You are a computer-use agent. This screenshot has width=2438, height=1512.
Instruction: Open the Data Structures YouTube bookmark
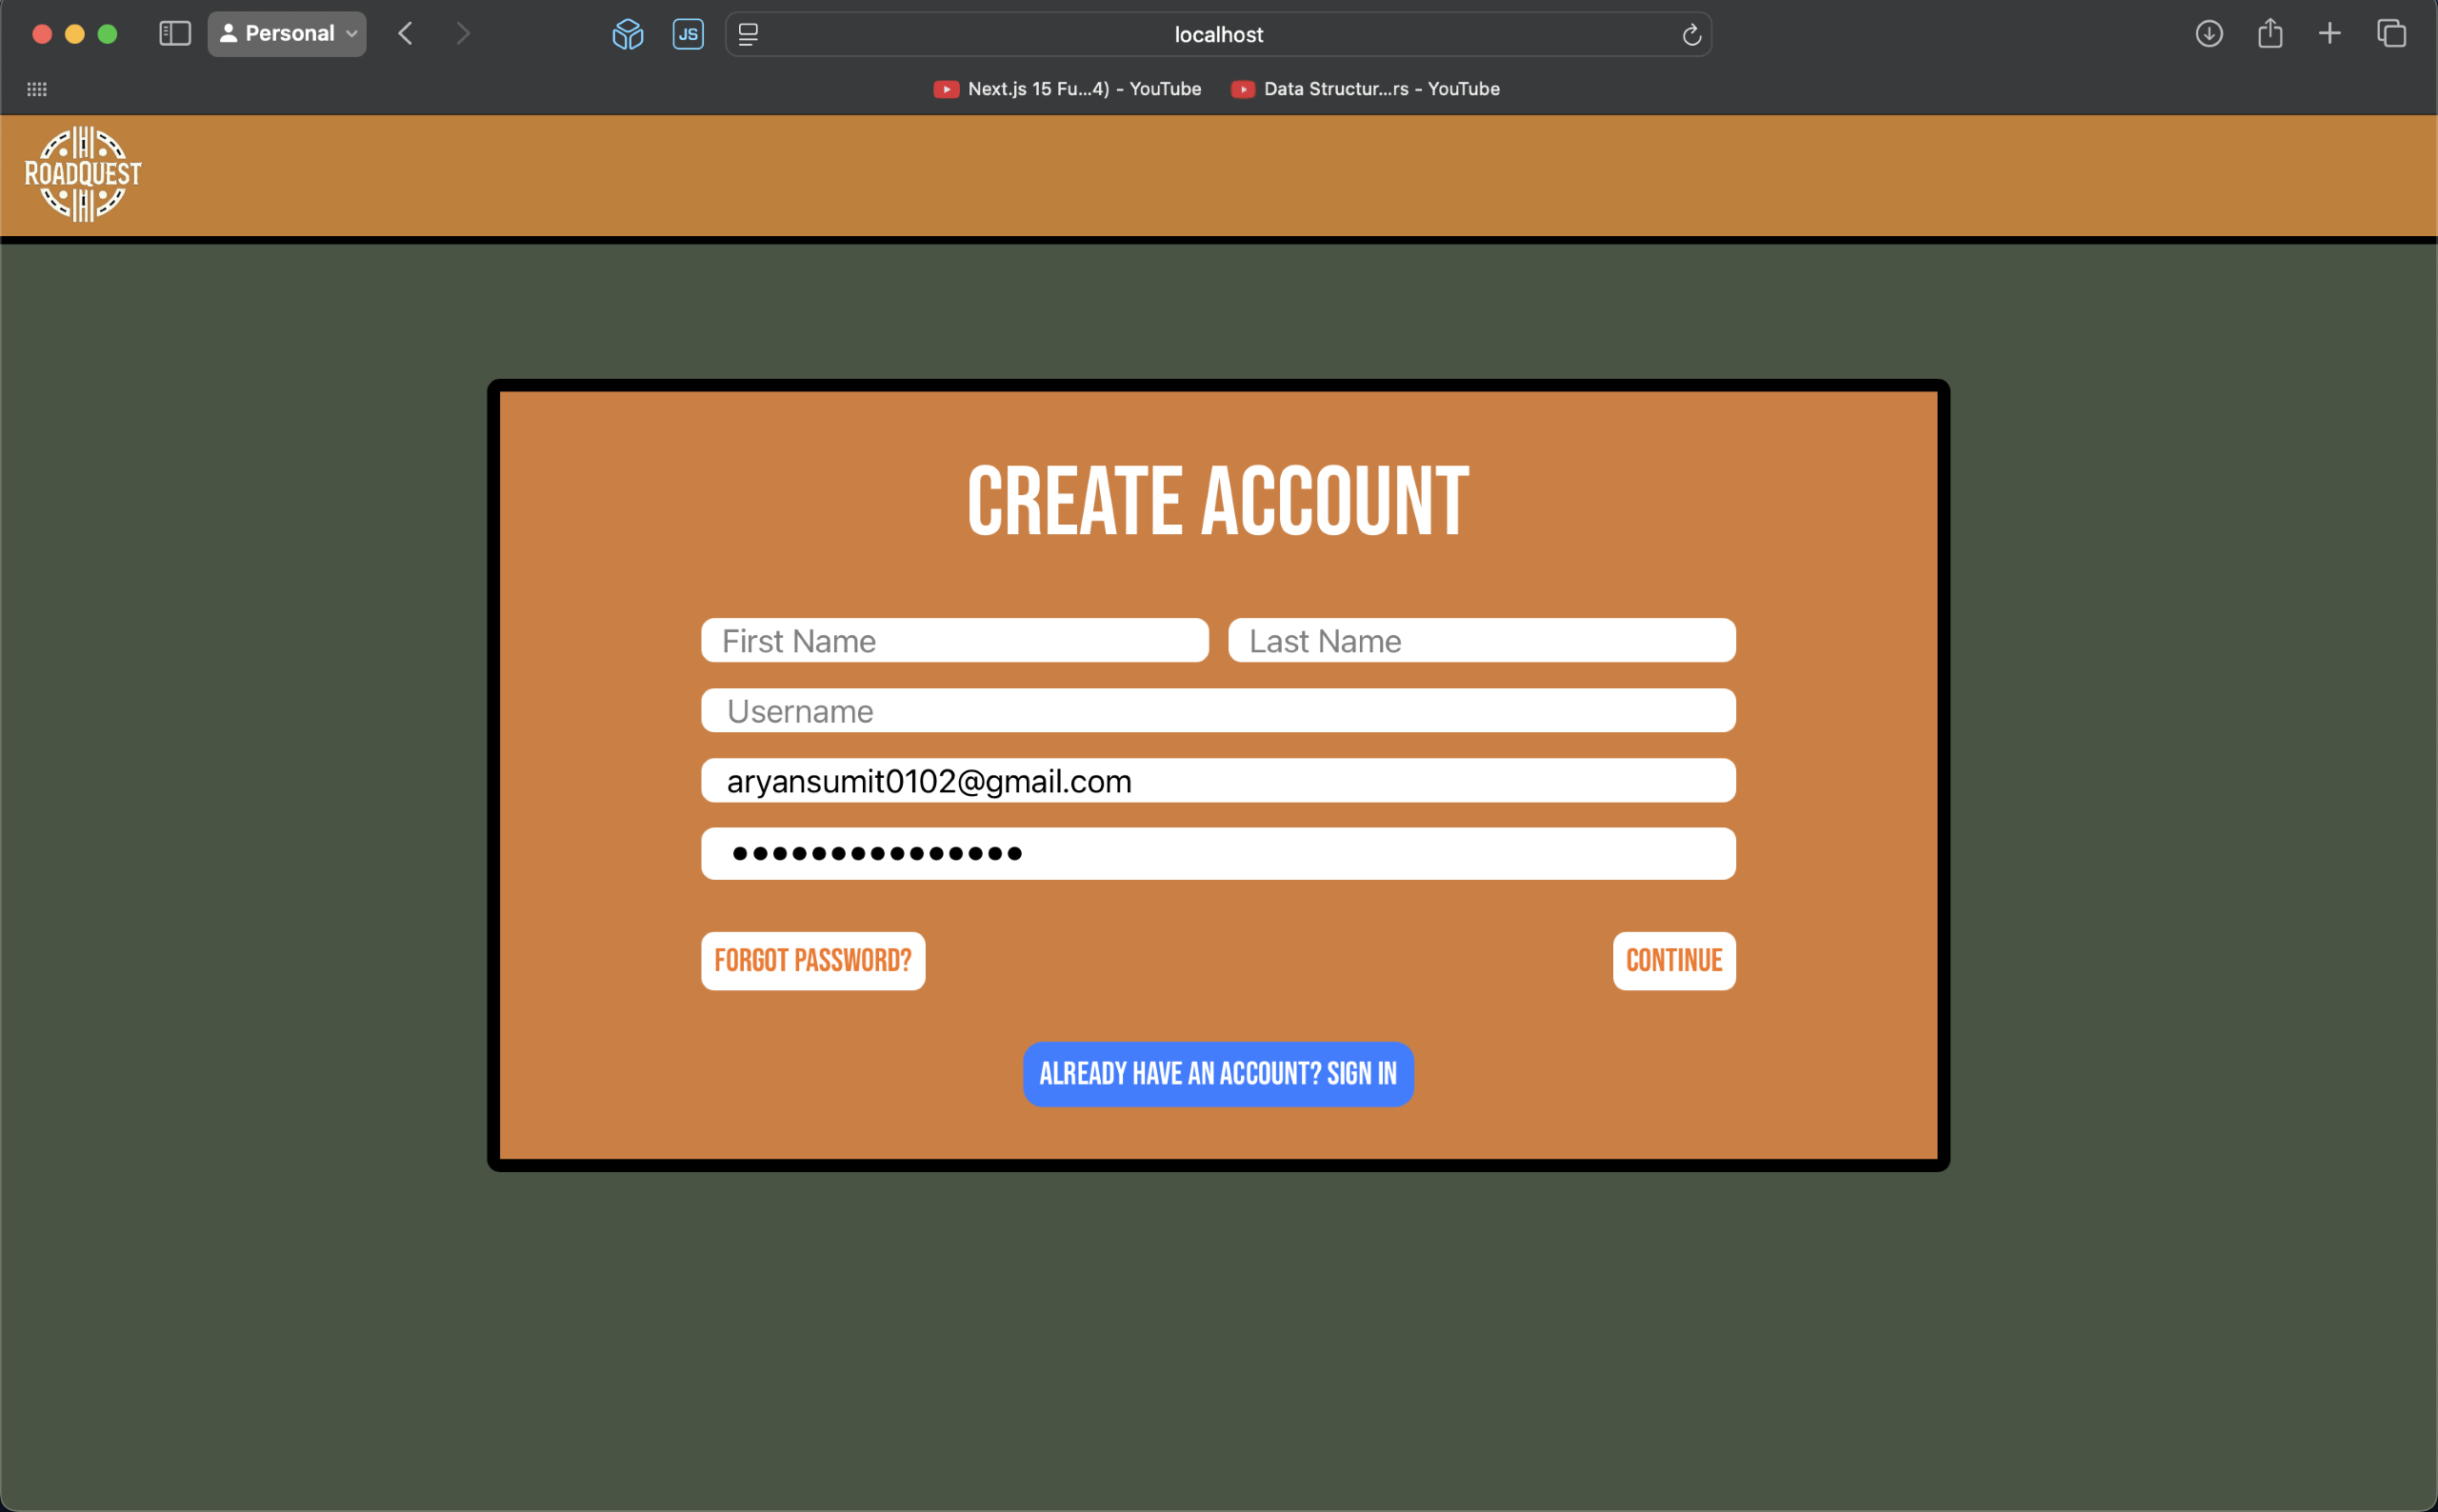pyautogui.click(x=1366, y=89)
